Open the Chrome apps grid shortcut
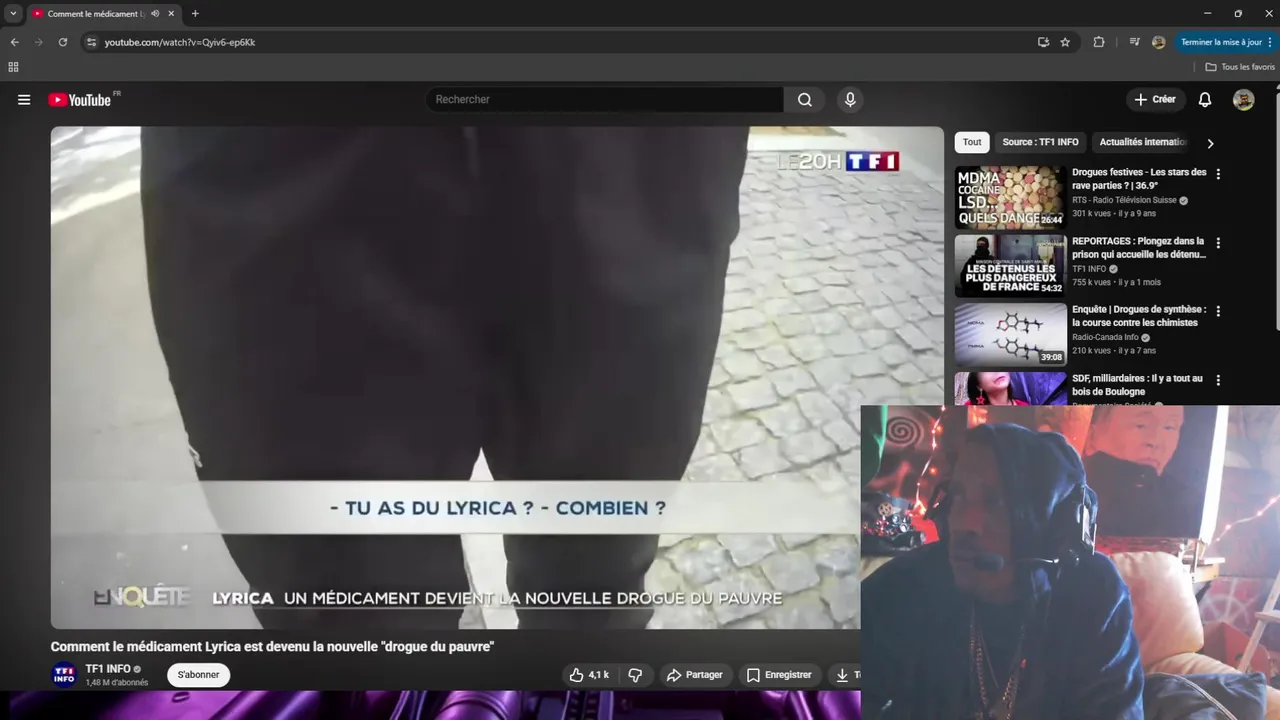The width and height of the screenshot is (1280, 720). tap(13, 67)
